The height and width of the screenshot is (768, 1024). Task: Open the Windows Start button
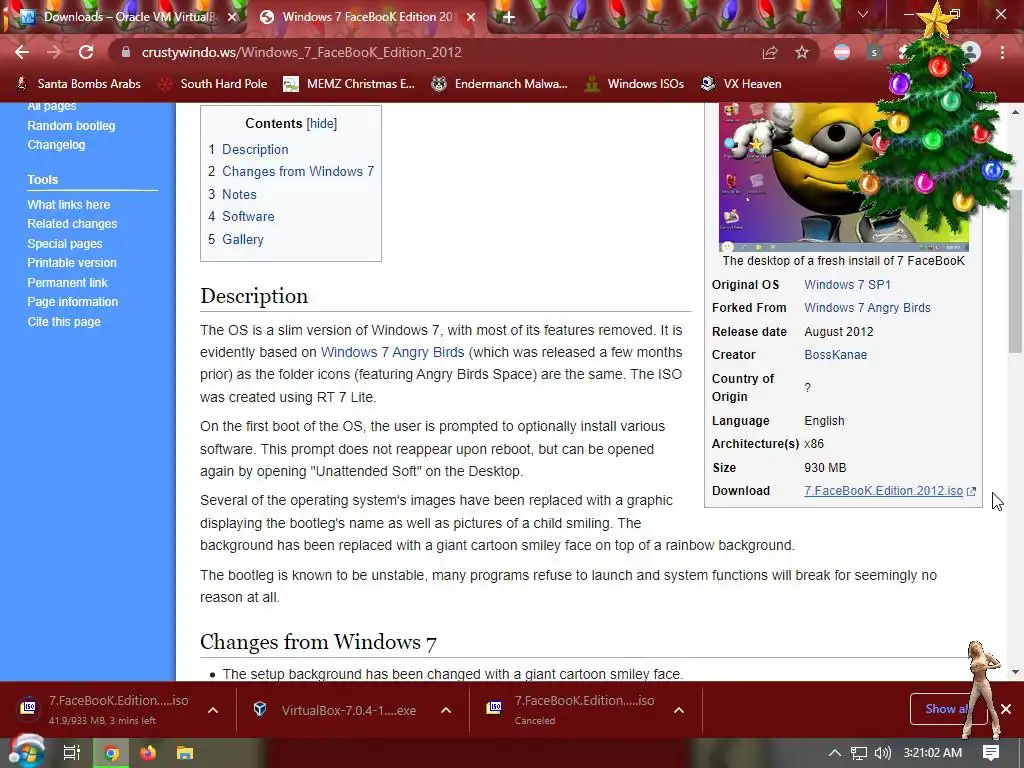(x=25, y=752)
